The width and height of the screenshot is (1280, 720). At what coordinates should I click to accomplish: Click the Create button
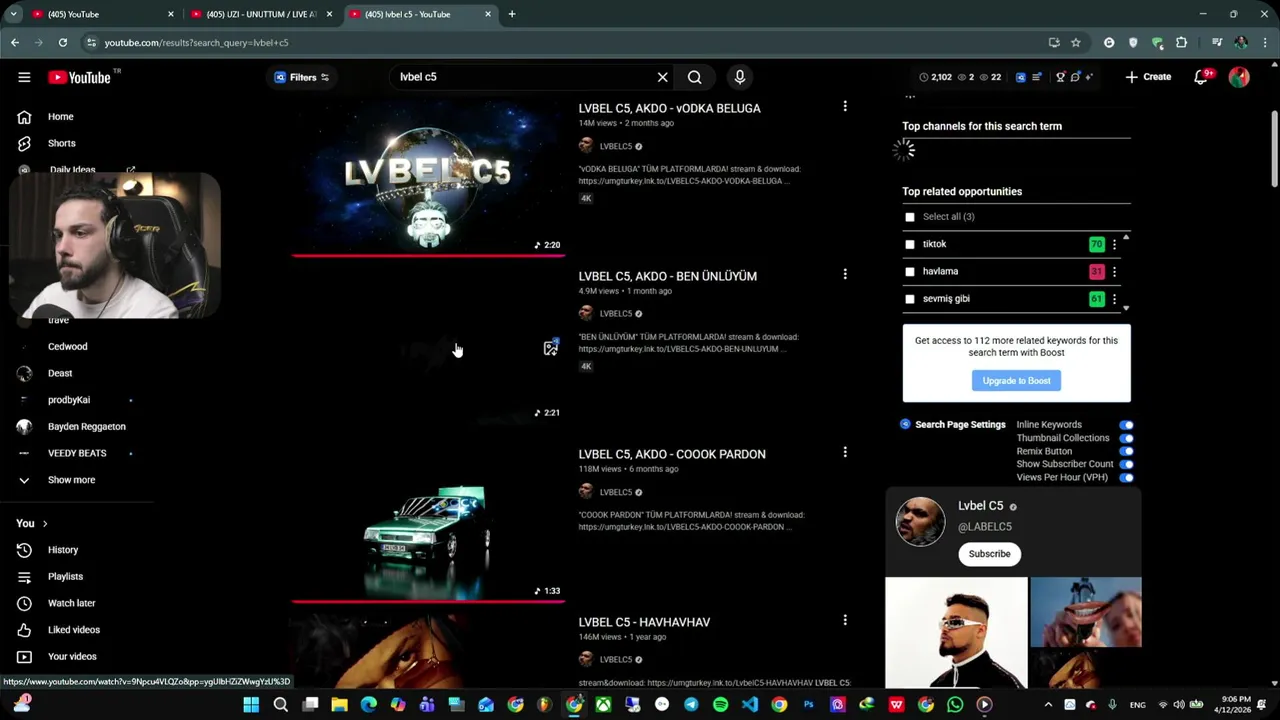tap(1148, 77)
